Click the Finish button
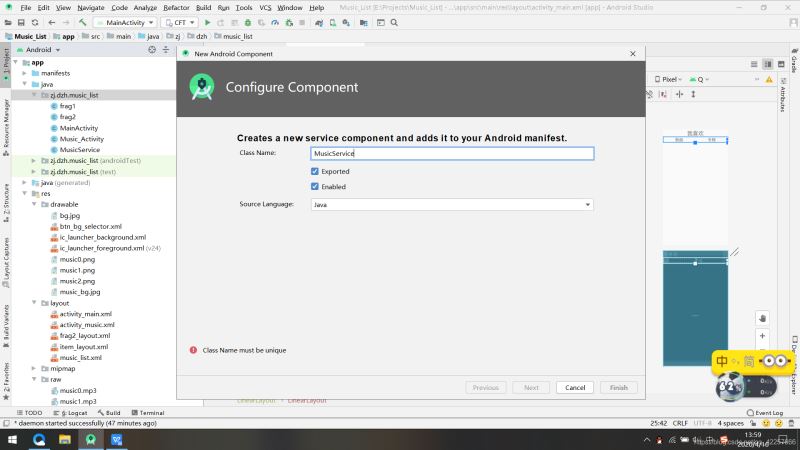 click(x=618, y=387)
